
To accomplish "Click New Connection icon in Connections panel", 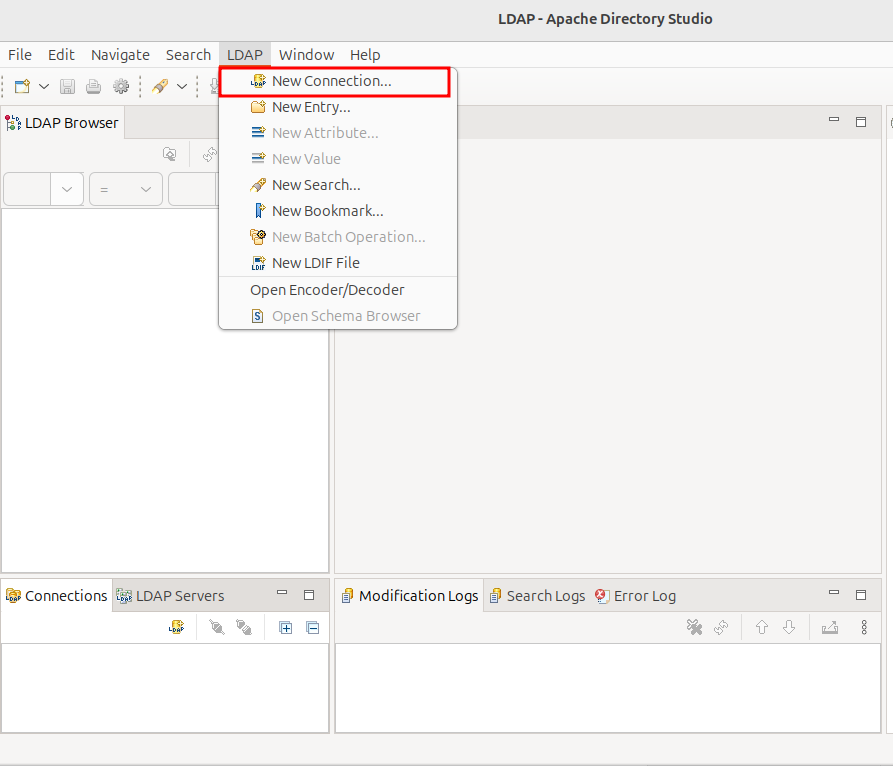I will (177, 627).
